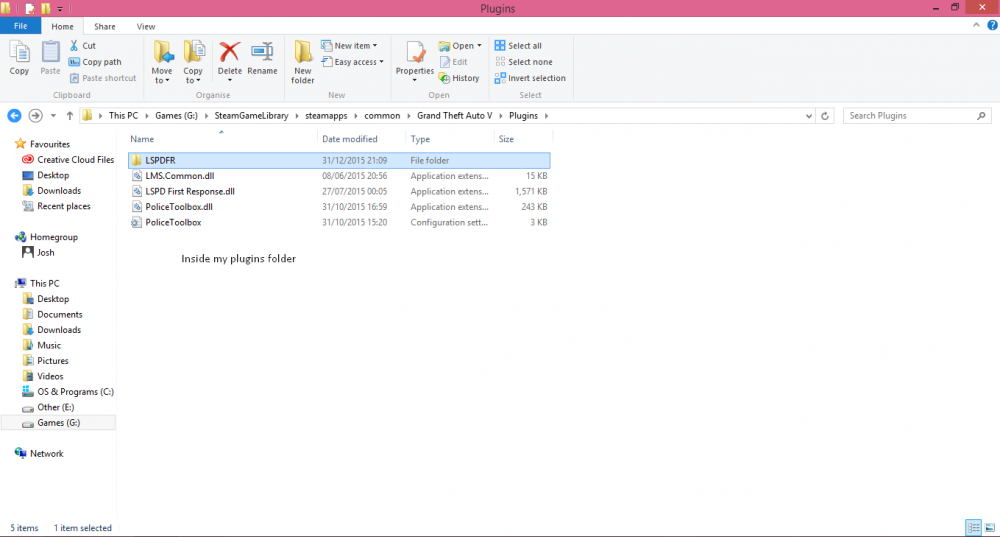
Task: Open the File menu tab
Action: click(20, 26)
